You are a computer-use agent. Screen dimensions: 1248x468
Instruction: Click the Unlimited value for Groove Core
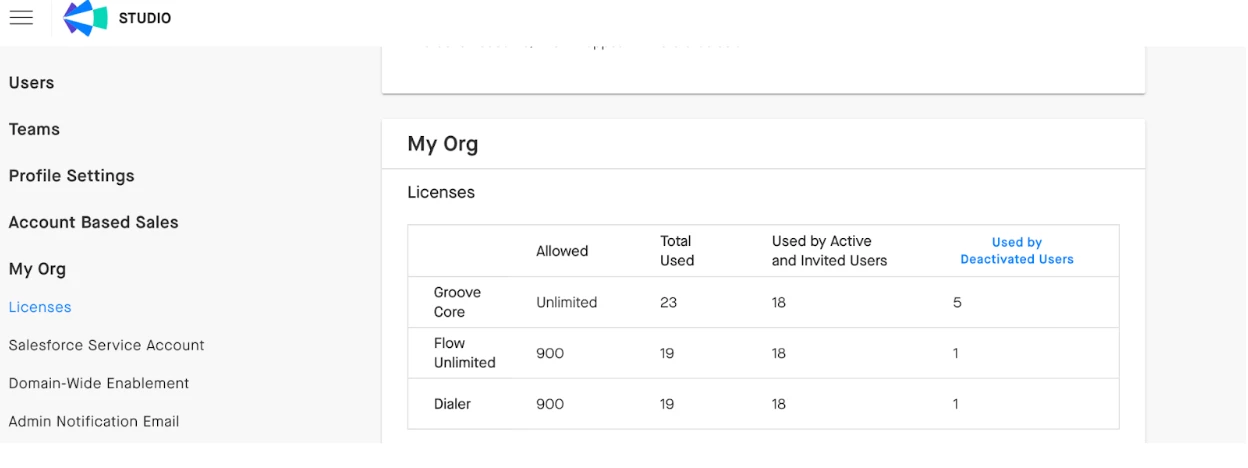pyautogui.click(x=566, y=302)
